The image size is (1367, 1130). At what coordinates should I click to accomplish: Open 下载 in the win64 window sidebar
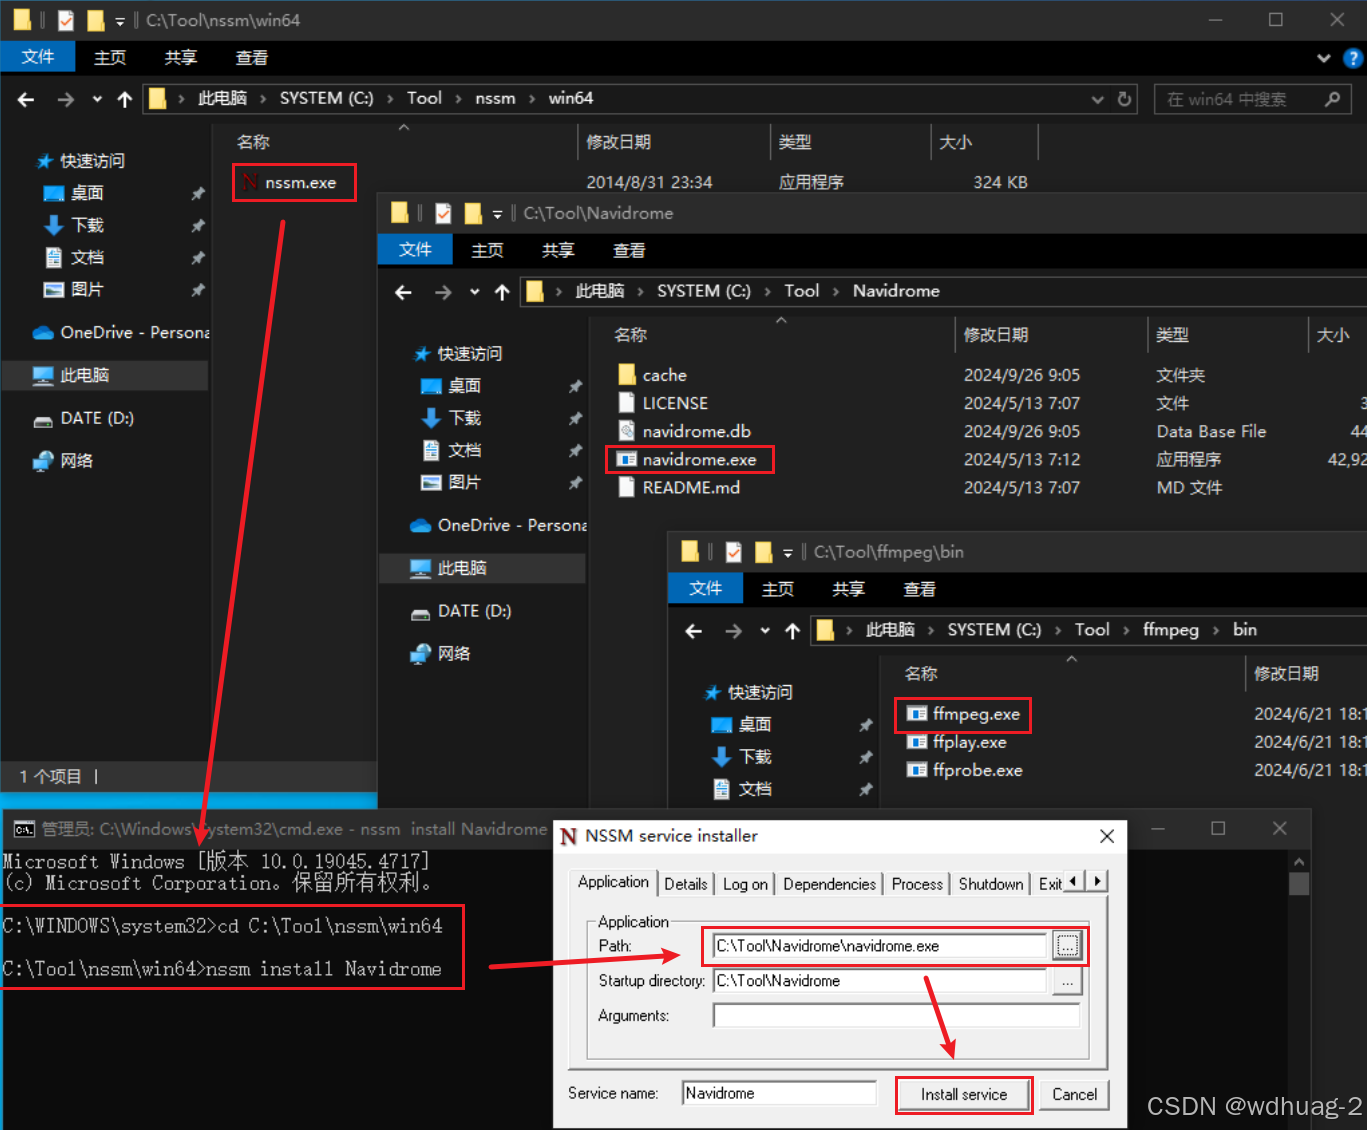pos(87,225)
